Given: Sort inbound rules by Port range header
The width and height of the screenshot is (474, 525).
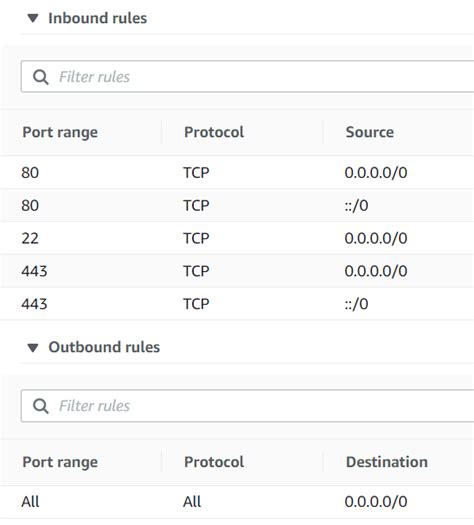Looking at the screenshot, I should 60,132.
